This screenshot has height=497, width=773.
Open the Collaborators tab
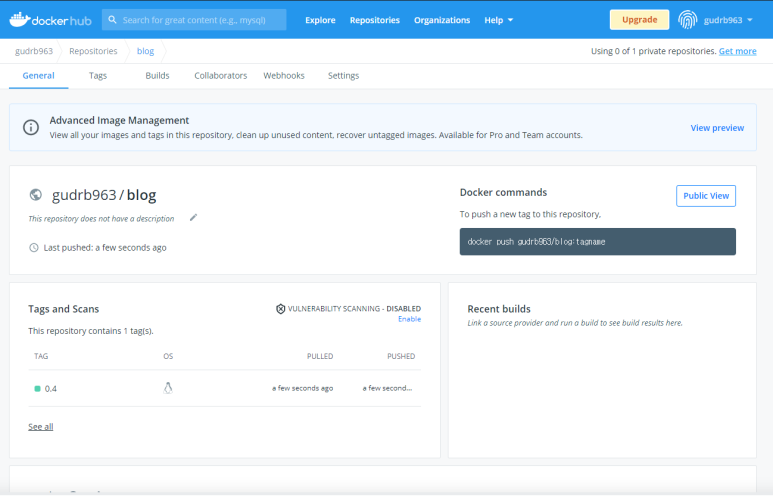pos(220,75)
